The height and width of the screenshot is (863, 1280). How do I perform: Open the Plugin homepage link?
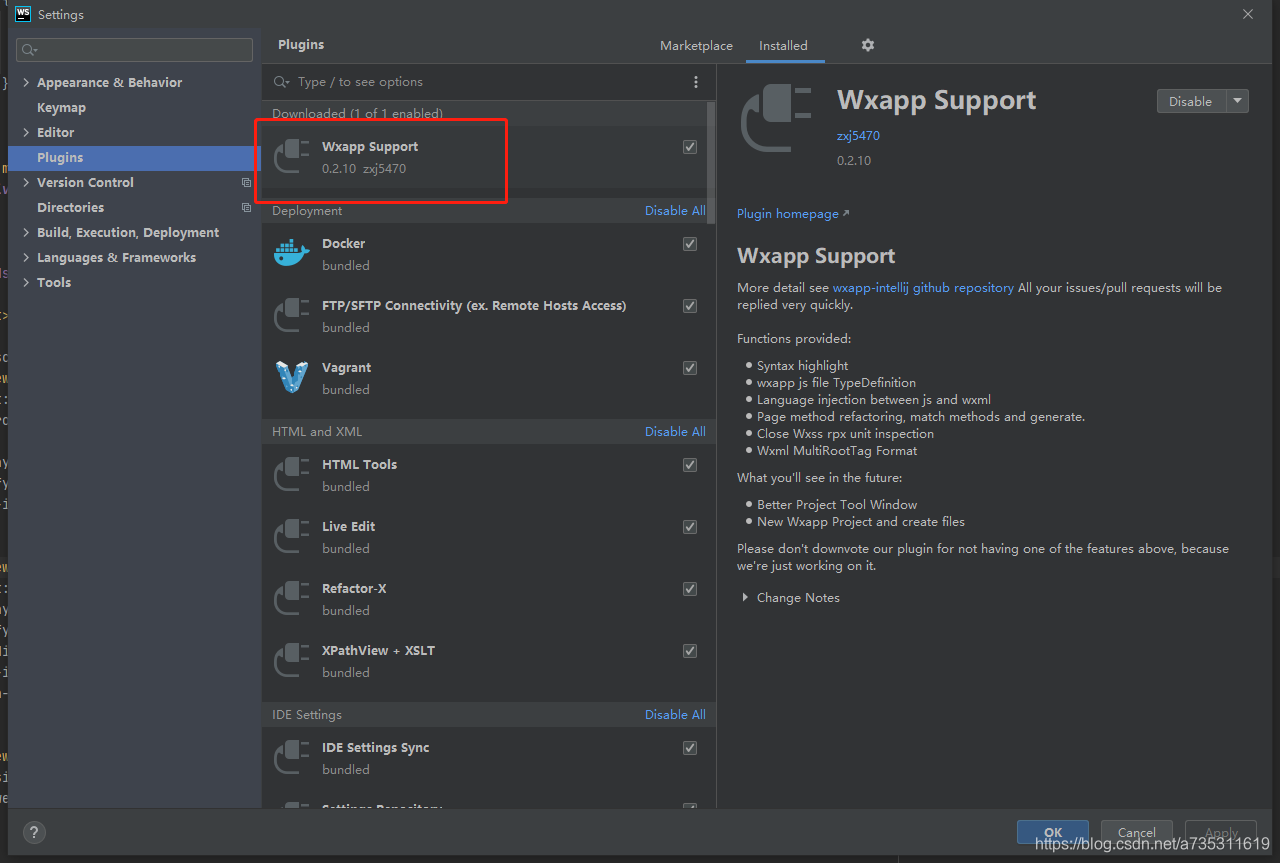792,214
